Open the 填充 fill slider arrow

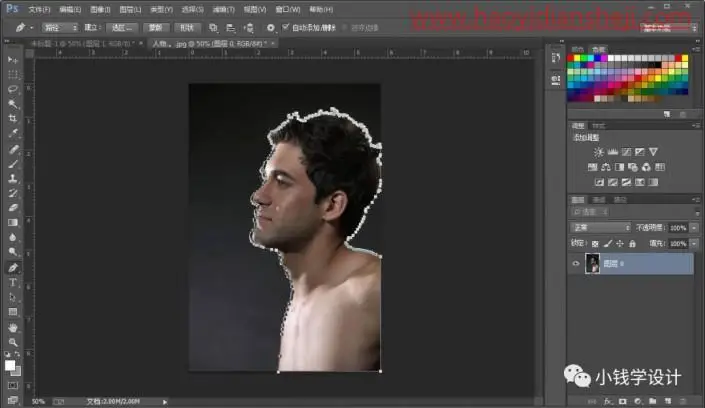[x=694, y=244]
